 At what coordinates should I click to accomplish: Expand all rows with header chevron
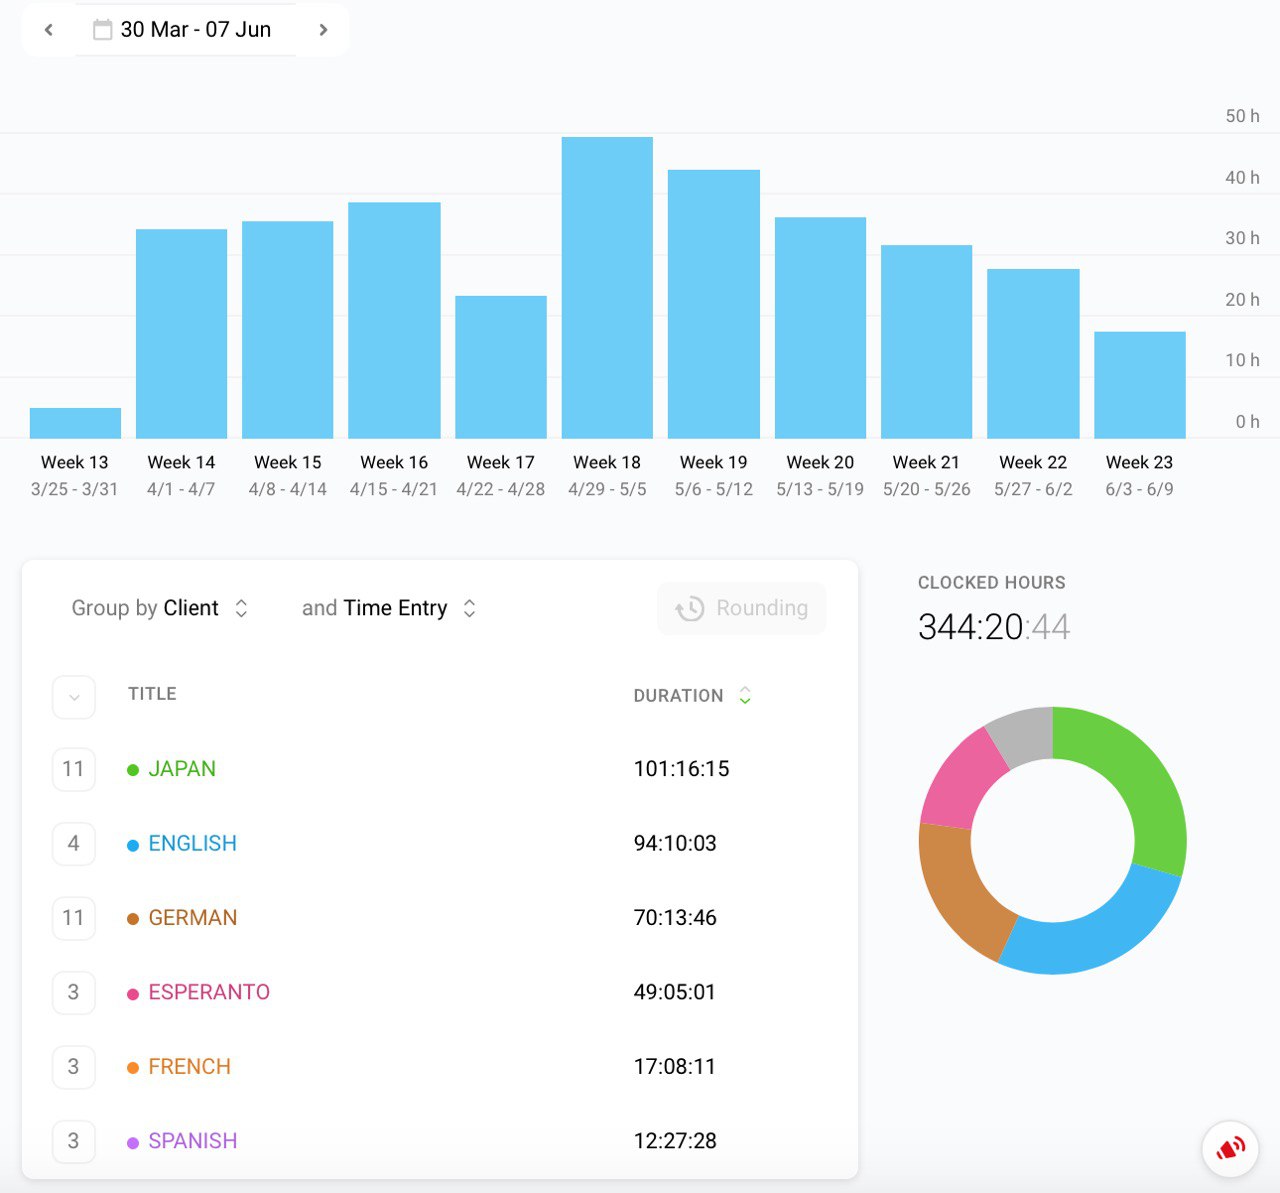click(x=74, y=697)
